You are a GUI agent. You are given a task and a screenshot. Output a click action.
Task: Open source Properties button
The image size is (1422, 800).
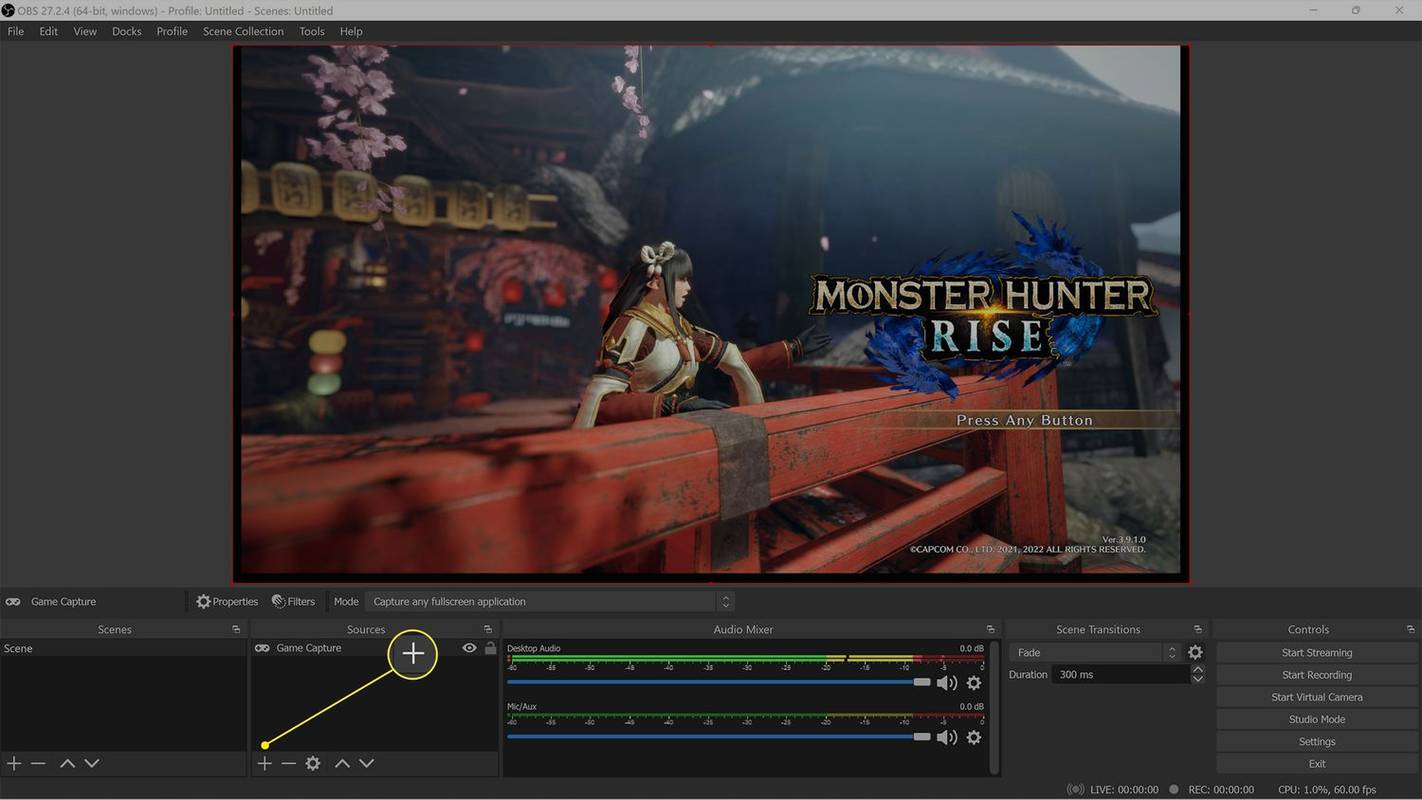pos(227,601)
